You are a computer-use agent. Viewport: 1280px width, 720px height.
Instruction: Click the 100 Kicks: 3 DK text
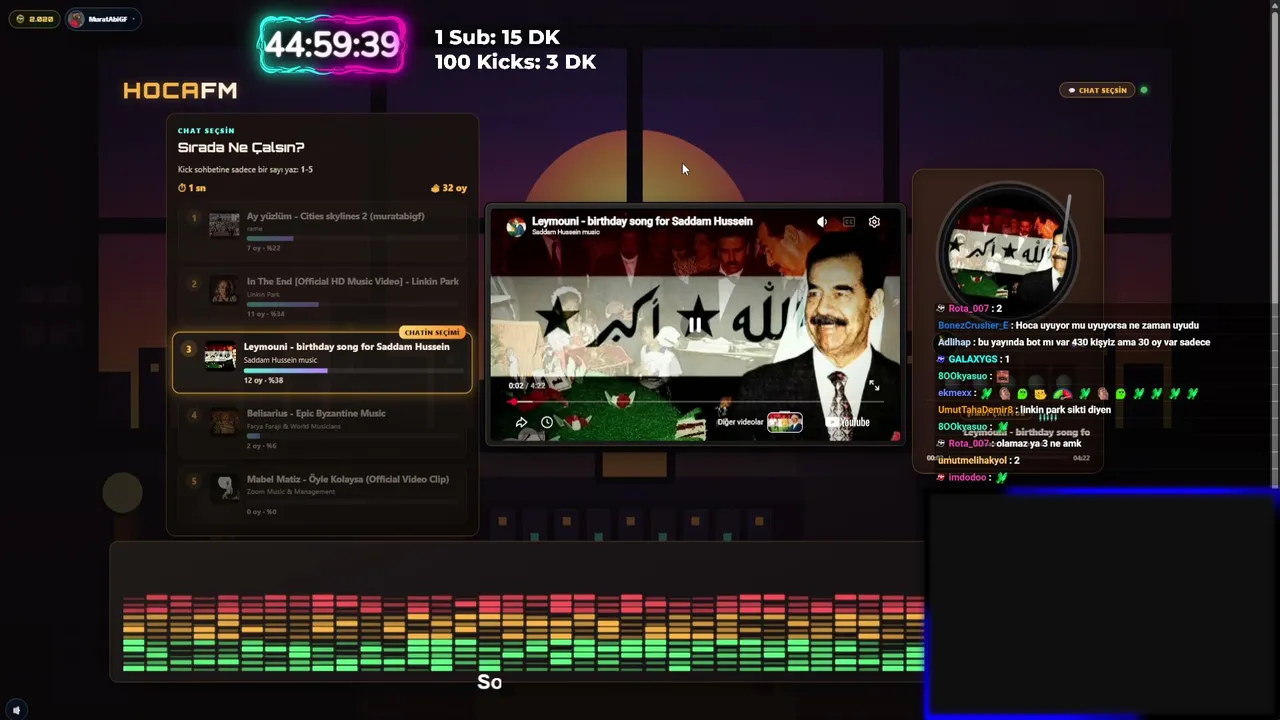(x=515, y=62)
